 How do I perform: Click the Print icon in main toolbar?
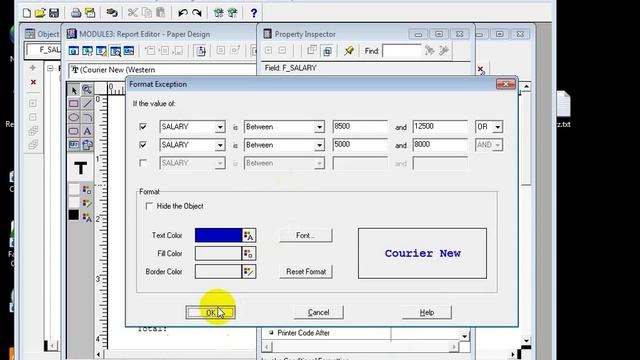tap(76, 13)
